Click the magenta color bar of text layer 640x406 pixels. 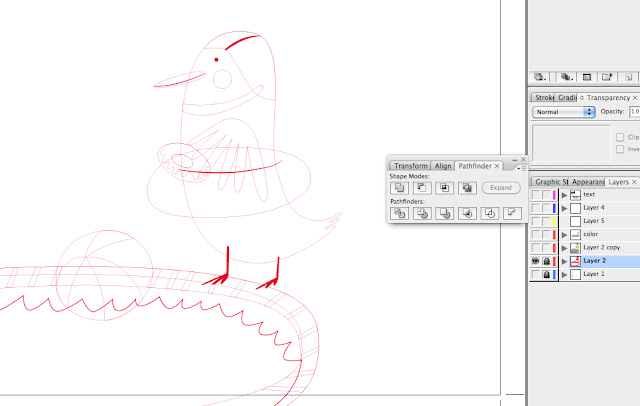(554, 195)
